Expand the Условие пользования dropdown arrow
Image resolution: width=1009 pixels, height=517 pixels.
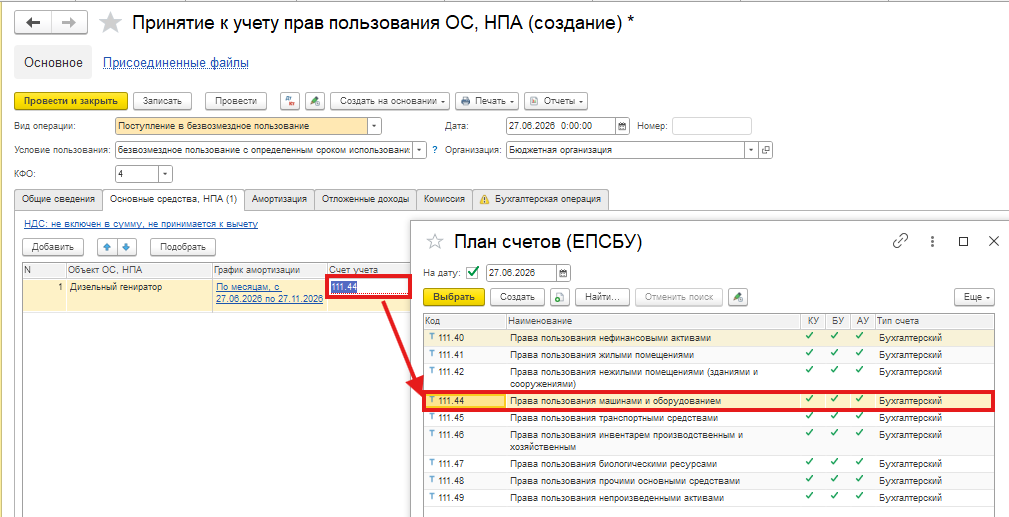coord(420,150)
